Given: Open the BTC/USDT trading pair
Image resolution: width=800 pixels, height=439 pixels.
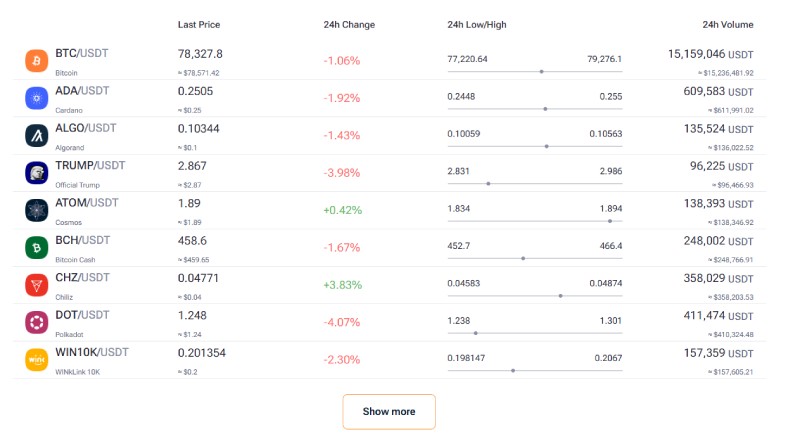Looking at the screenshot, I should point(82,53).
